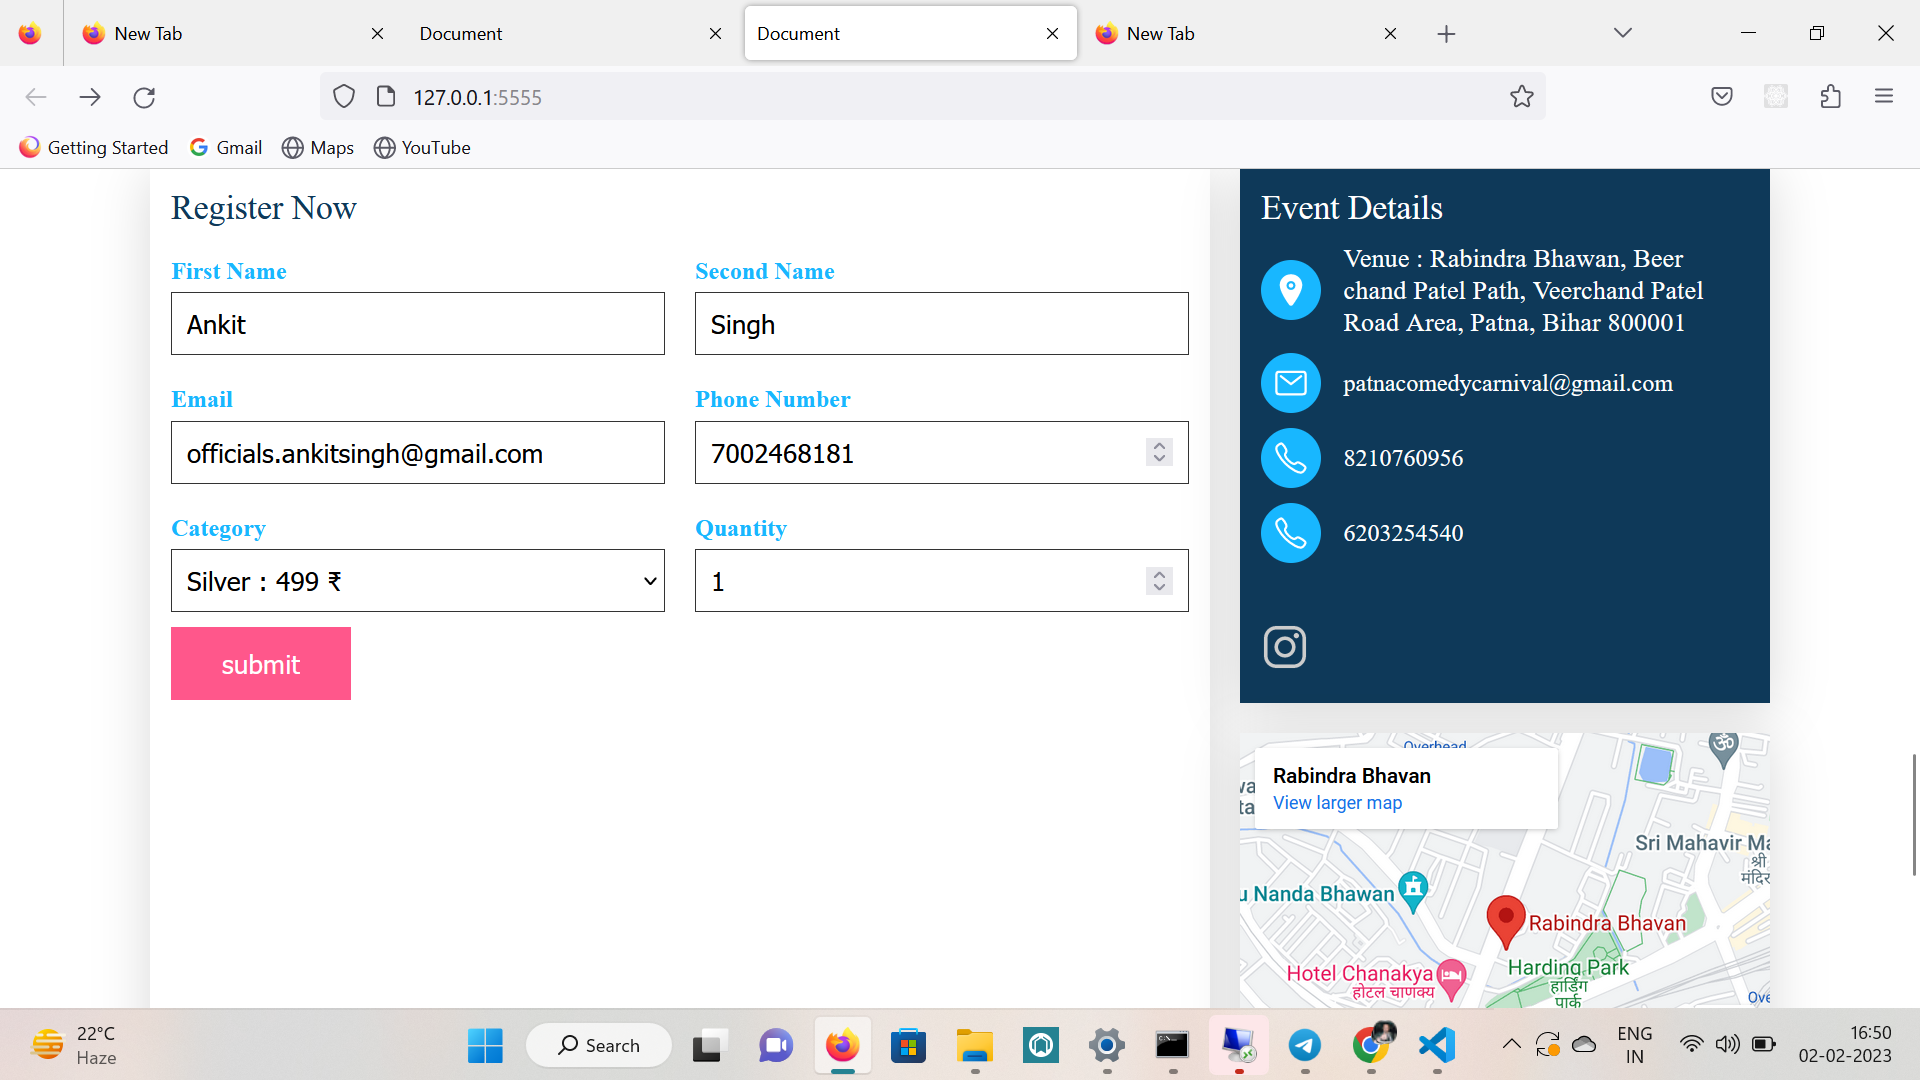Open the Instagram icon in Event Details
1920x1080 pixels.
[x=1286, y=646]
